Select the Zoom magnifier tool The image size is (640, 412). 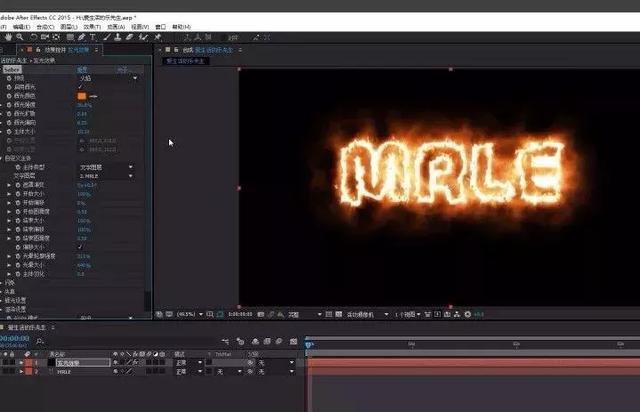(20, 37)
